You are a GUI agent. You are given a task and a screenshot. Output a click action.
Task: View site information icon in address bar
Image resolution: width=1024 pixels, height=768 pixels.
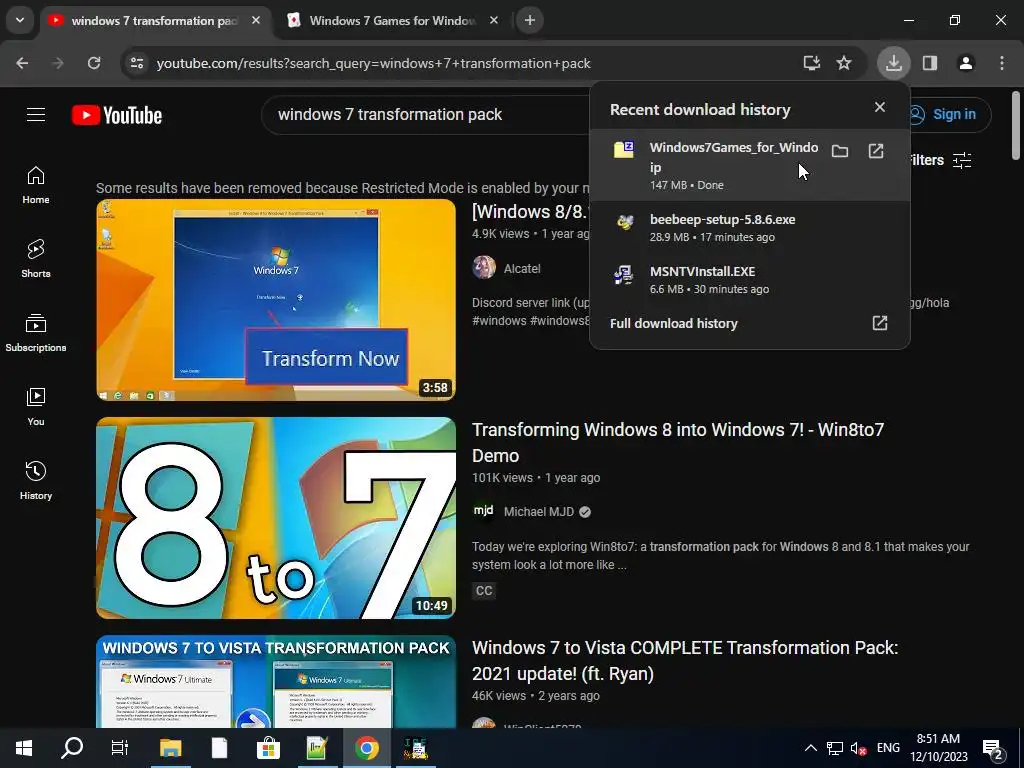pos(137,63)
